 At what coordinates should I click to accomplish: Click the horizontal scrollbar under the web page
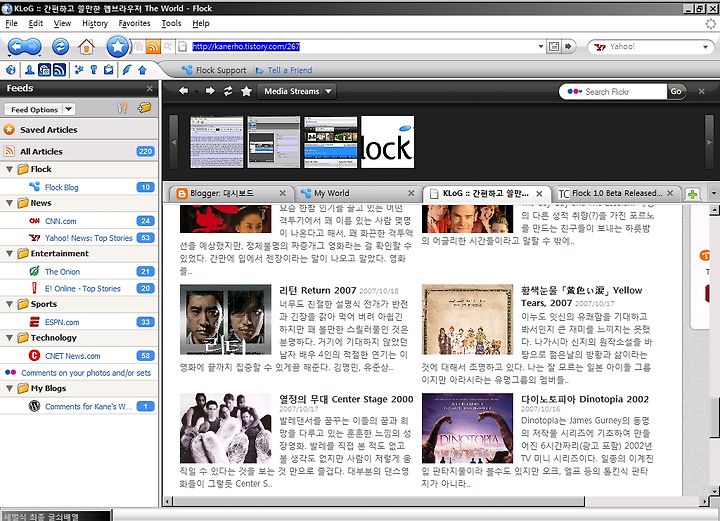coord(434,501)
